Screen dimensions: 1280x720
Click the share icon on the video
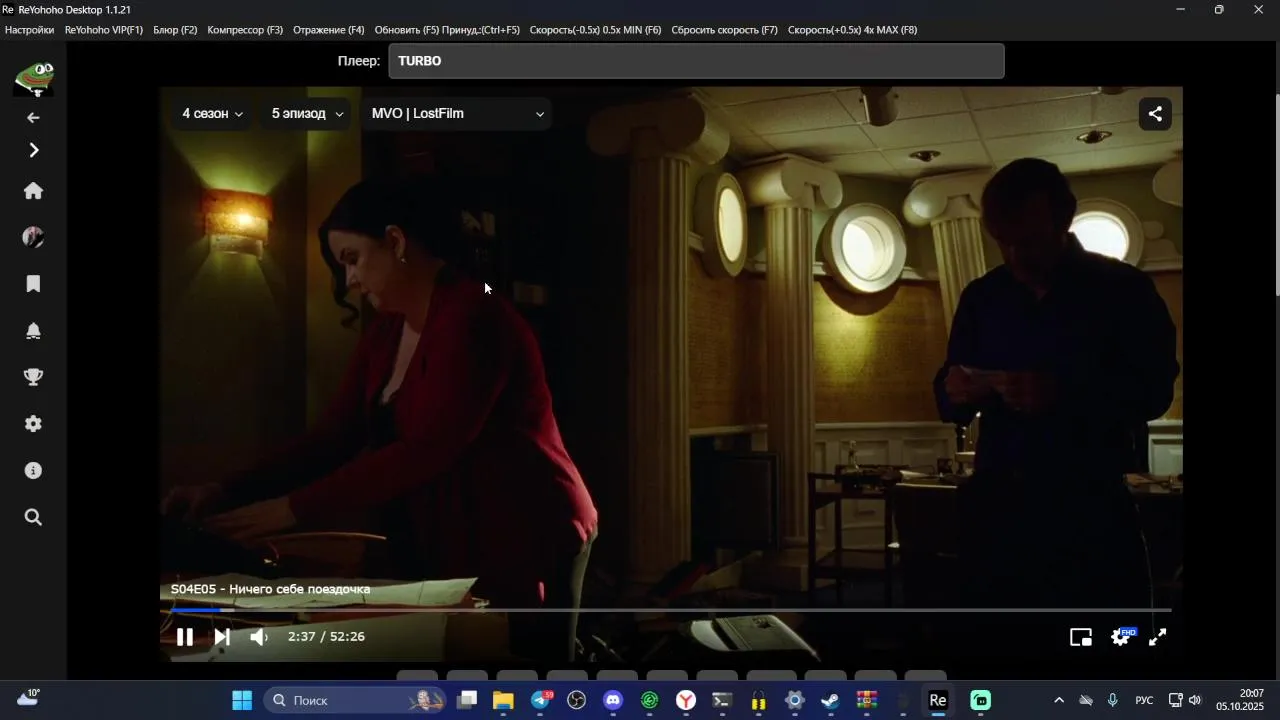click(x=1155, y=114)
